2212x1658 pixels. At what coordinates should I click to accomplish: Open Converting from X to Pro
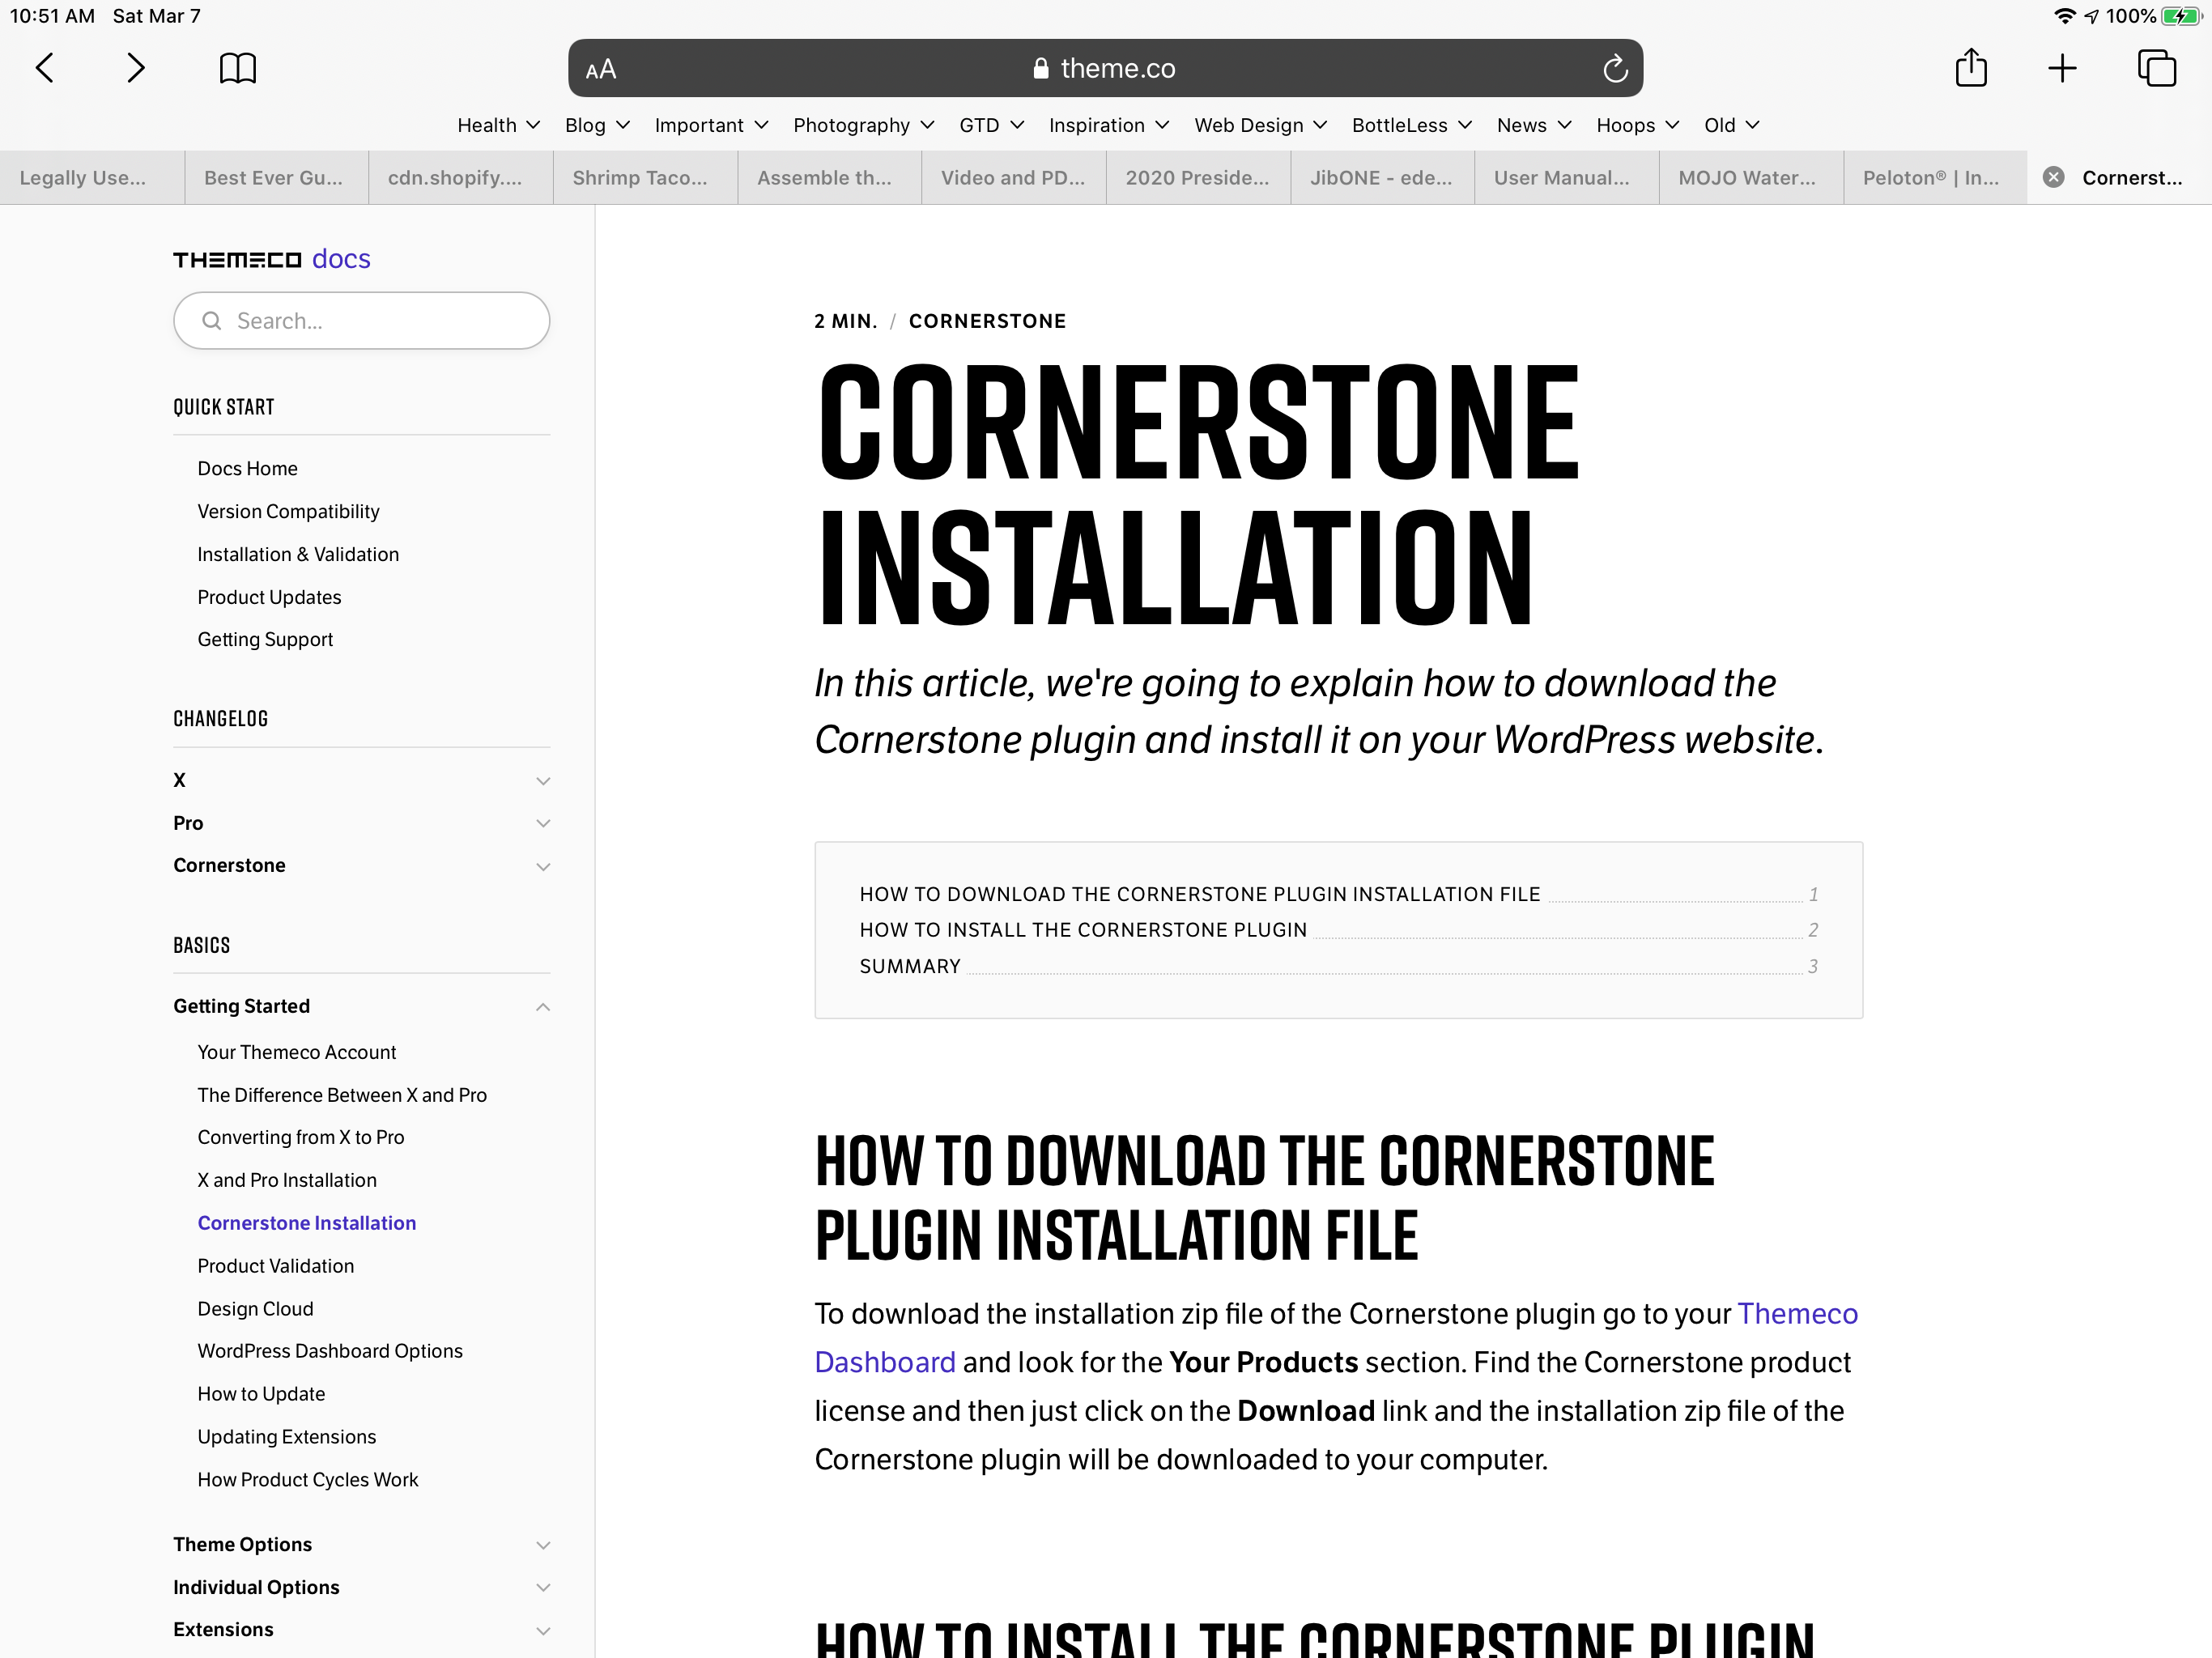(301, 1137)
